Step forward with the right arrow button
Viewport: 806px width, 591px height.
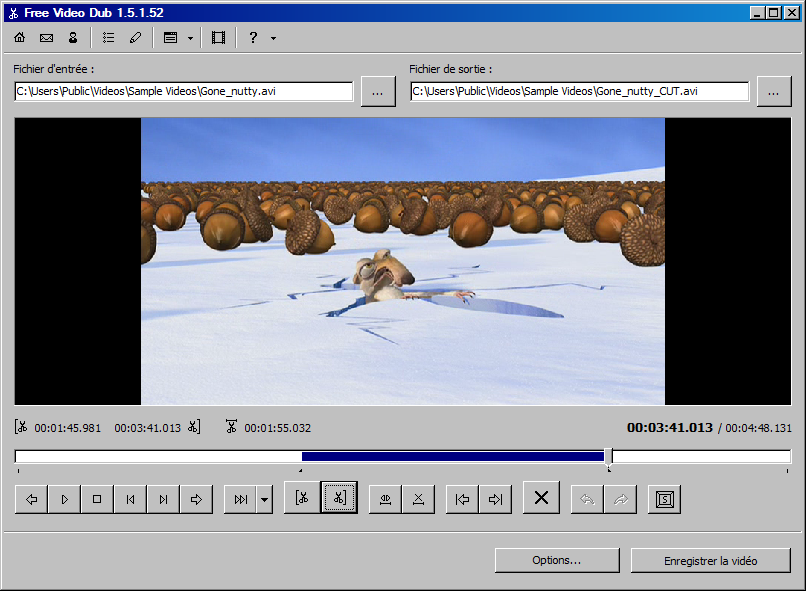click(196, 499)
